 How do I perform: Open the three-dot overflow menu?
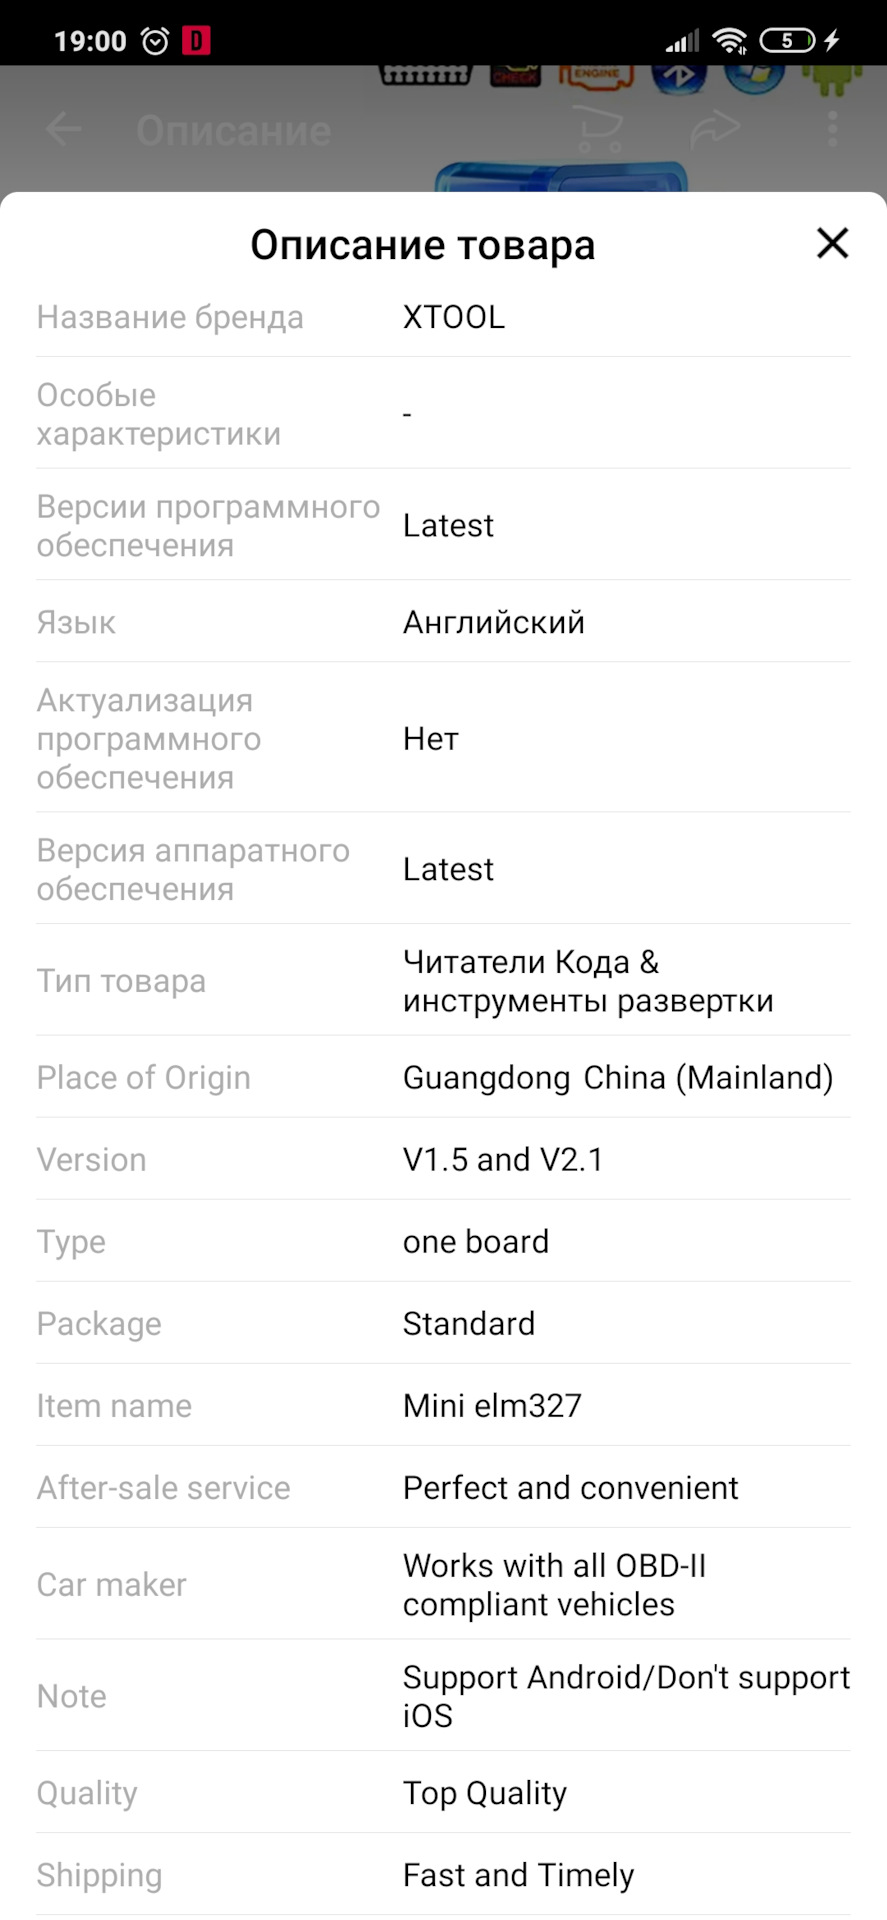click(832, 130)
